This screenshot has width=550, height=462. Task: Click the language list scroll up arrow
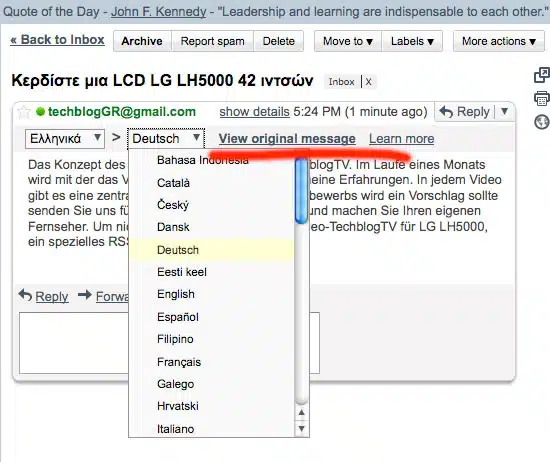[x=301, y=413]
